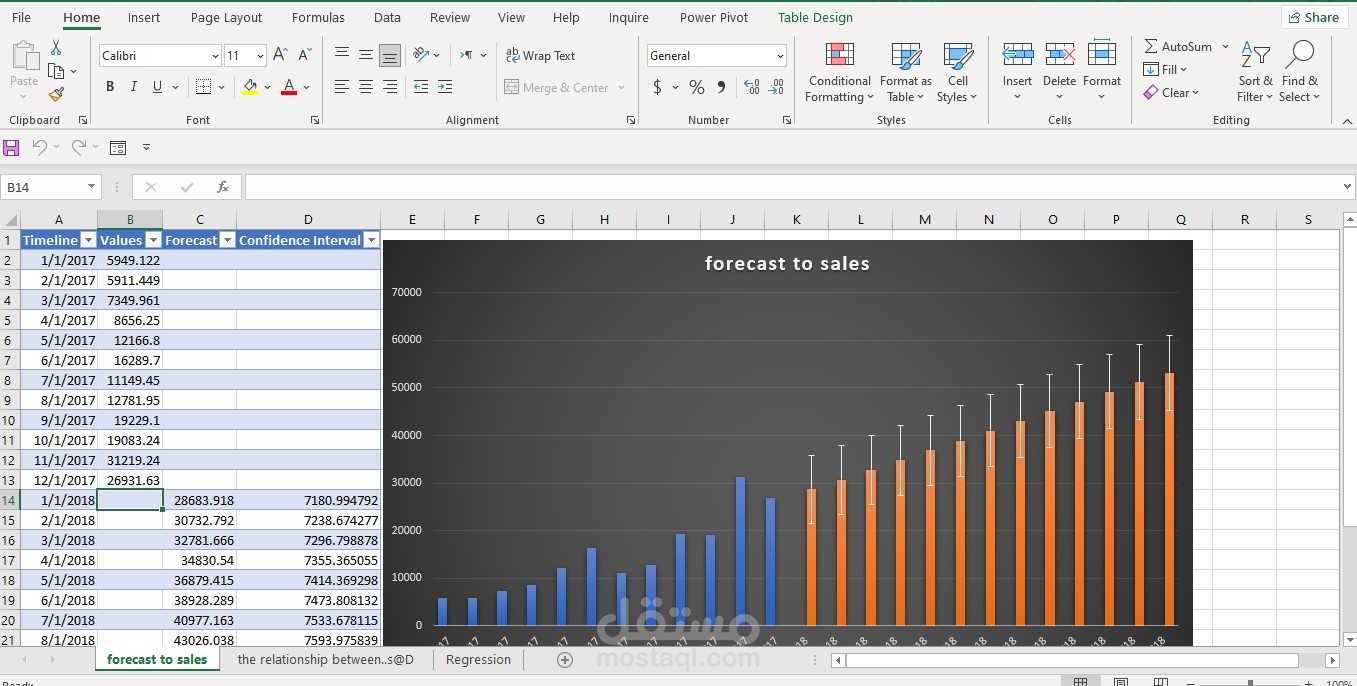Open the File tab

(x=21, y=17)
